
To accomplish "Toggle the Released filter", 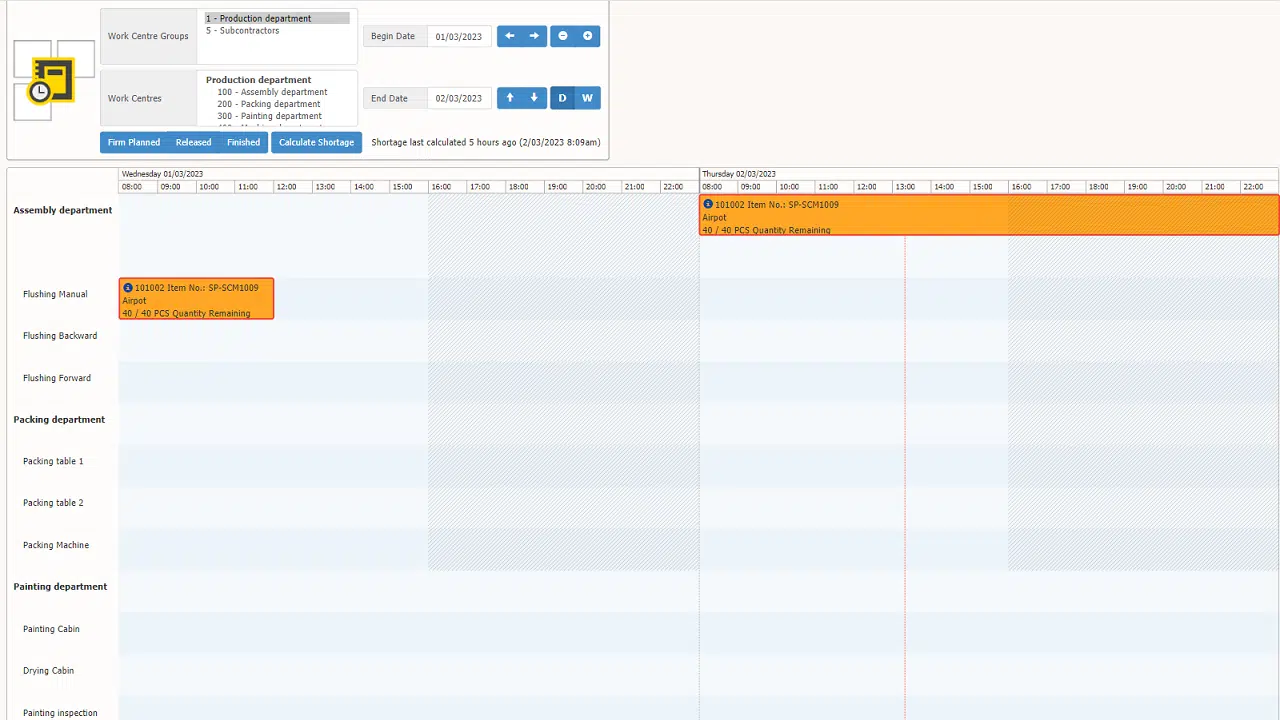I will coord(193,142).
